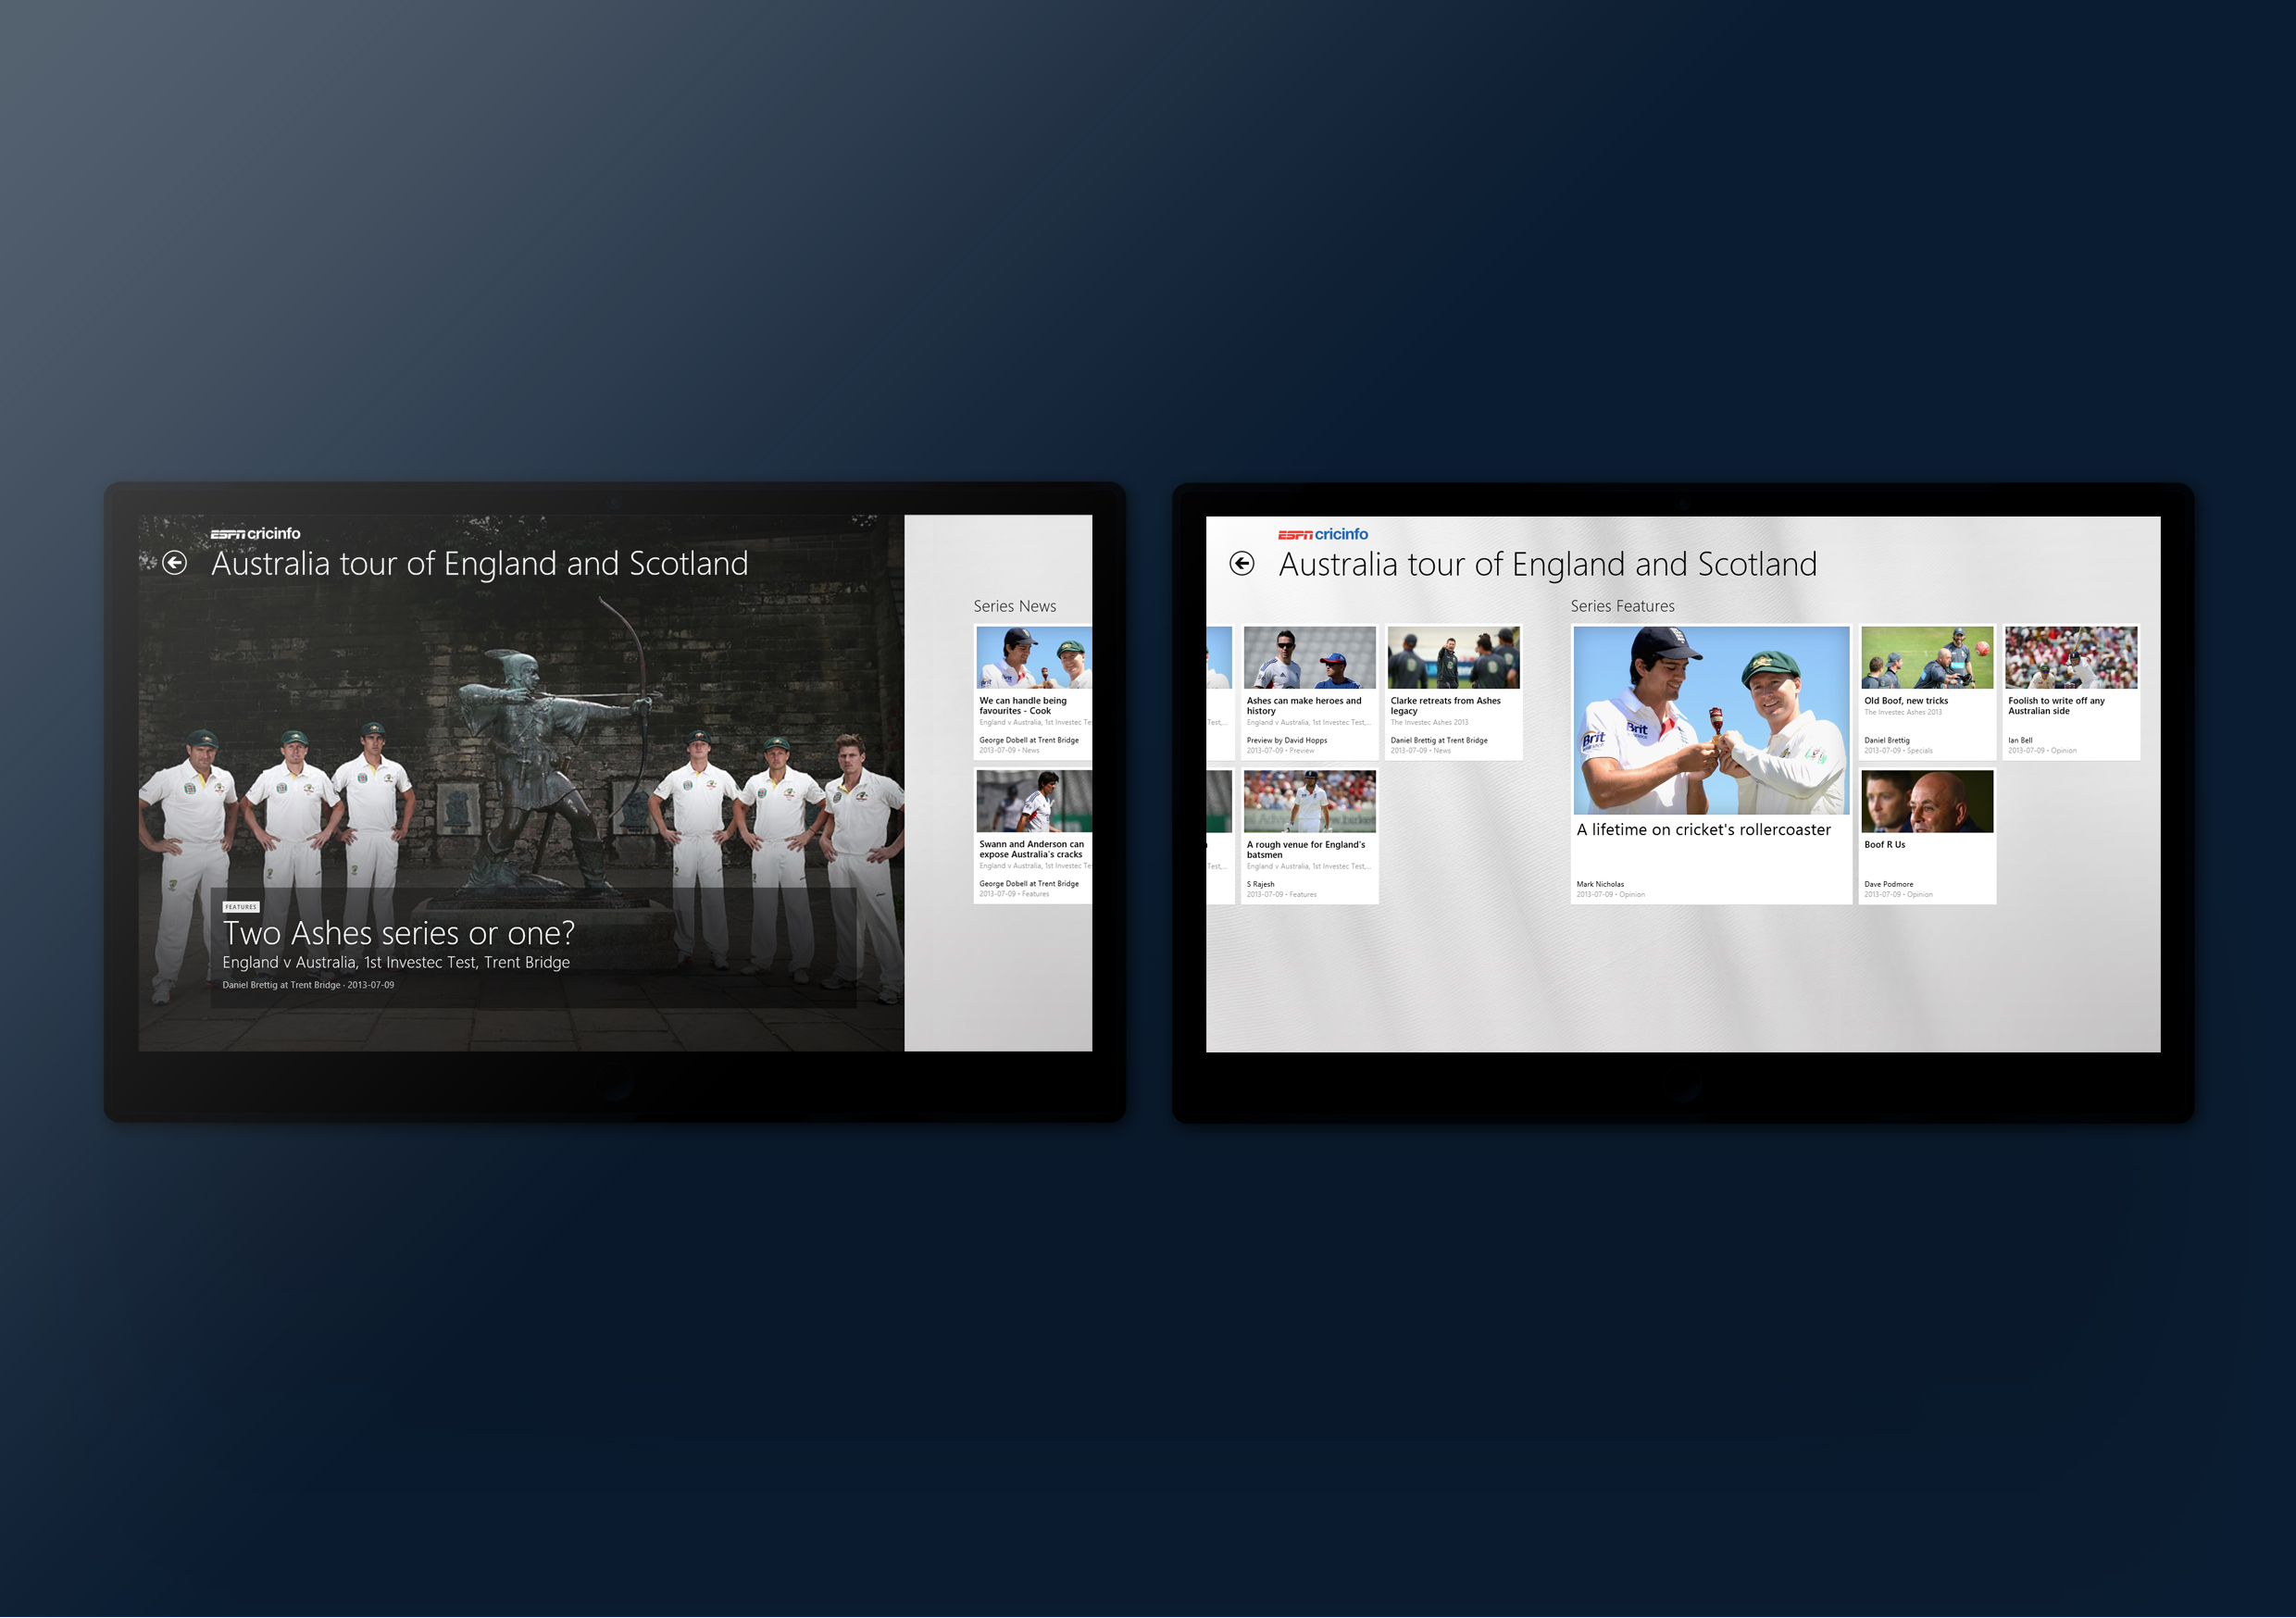This screenshot has height=1618, width=2296.
Task: Click the 'Series News' section header
Action: (x=1014, y=606)
